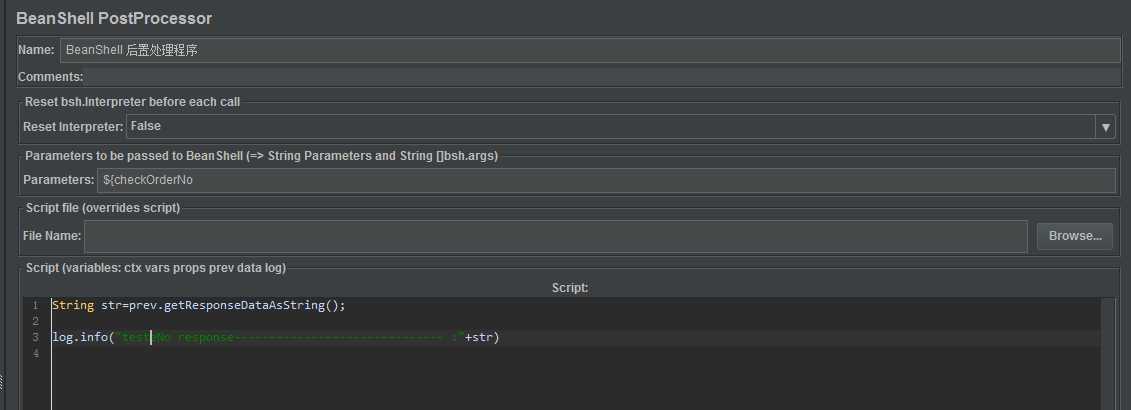1131x410 pixels.
Task: Click the Parameters field containing ${checkOrderNo
Action: [606, 180]
